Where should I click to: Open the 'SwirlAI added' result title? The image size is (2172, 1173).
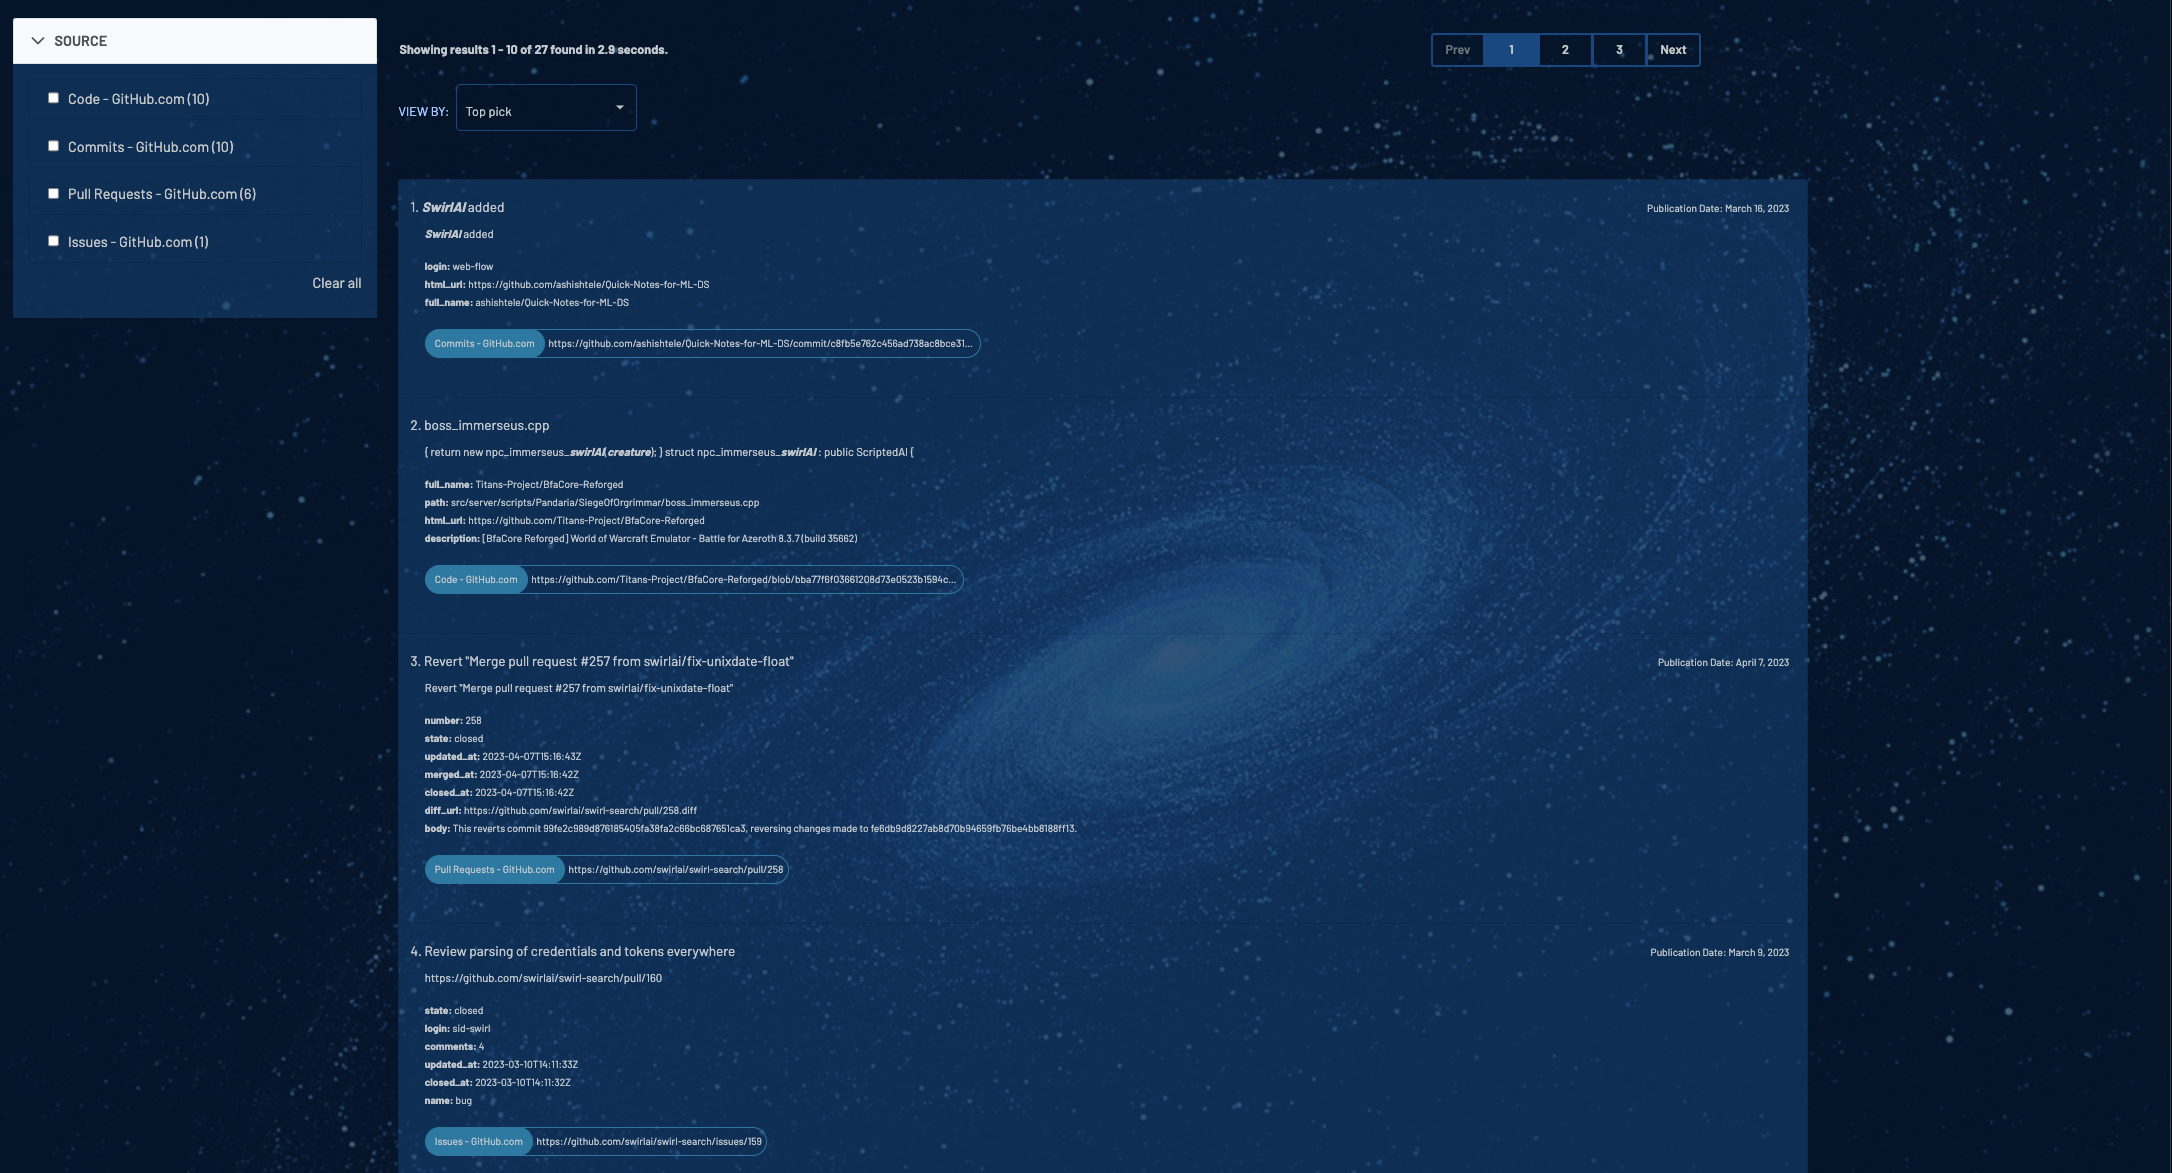[463, 207]
